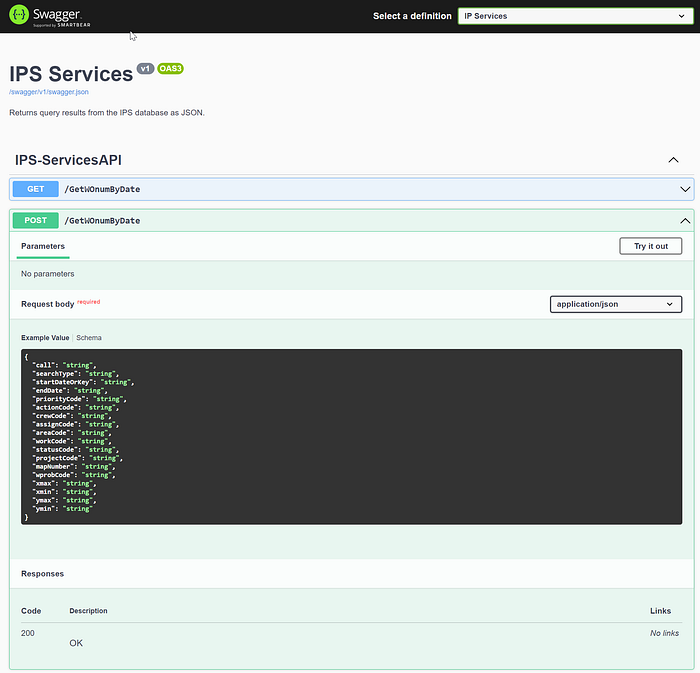Click the Responses heading

click(42, 574)
